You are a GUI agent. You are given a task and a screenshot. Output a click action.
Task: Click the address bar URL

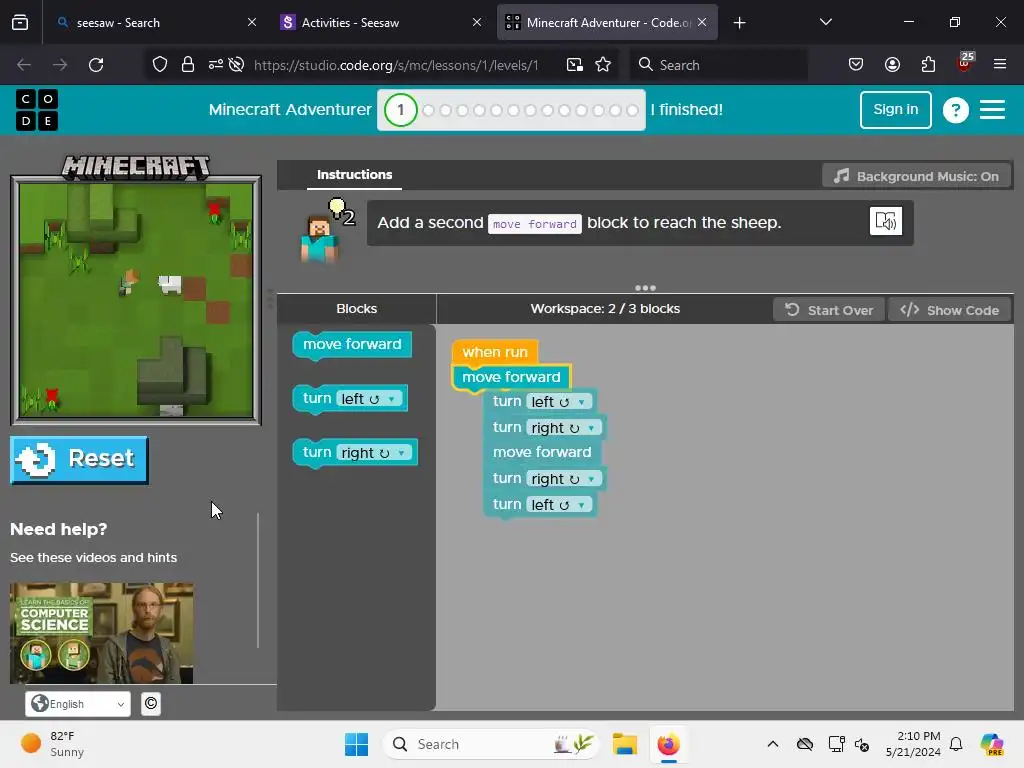396,65
